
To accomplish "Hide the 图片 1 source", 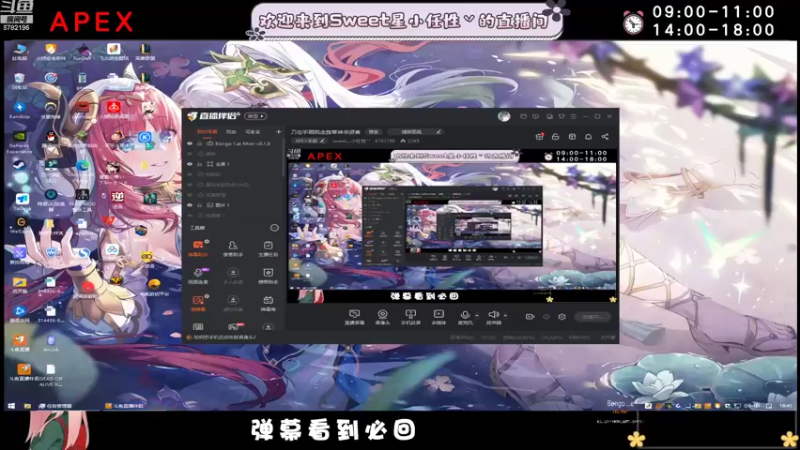I will [190, 205].
